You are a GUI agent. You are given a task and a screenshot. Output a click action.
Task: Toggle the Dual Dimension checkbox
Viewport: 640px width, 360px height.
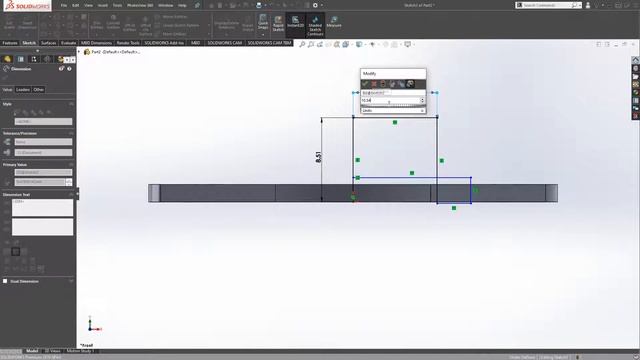pos(5,281)
